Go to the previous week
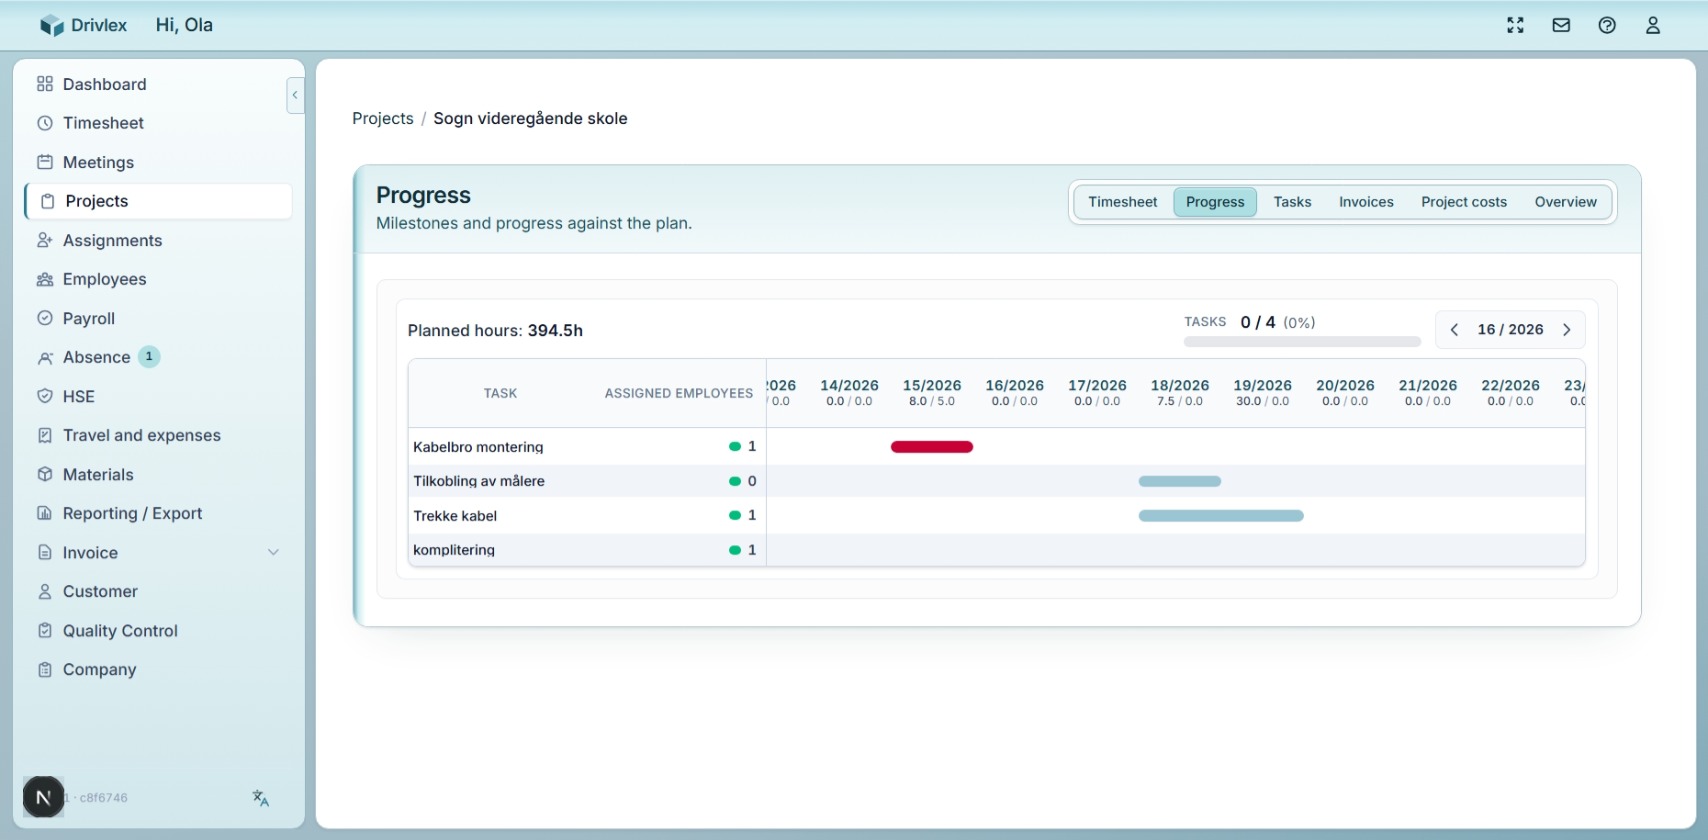Viewport: 1708px width, 840px height. [x=1454, y=330]
